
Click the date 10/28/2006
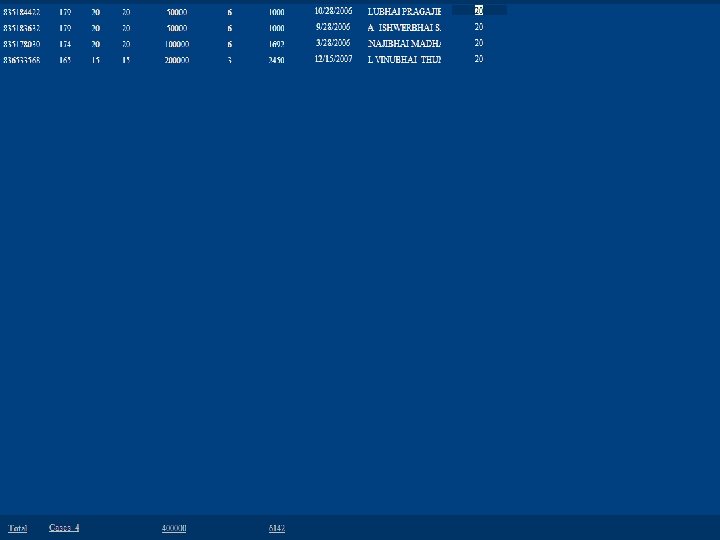(x=333, y=11)
